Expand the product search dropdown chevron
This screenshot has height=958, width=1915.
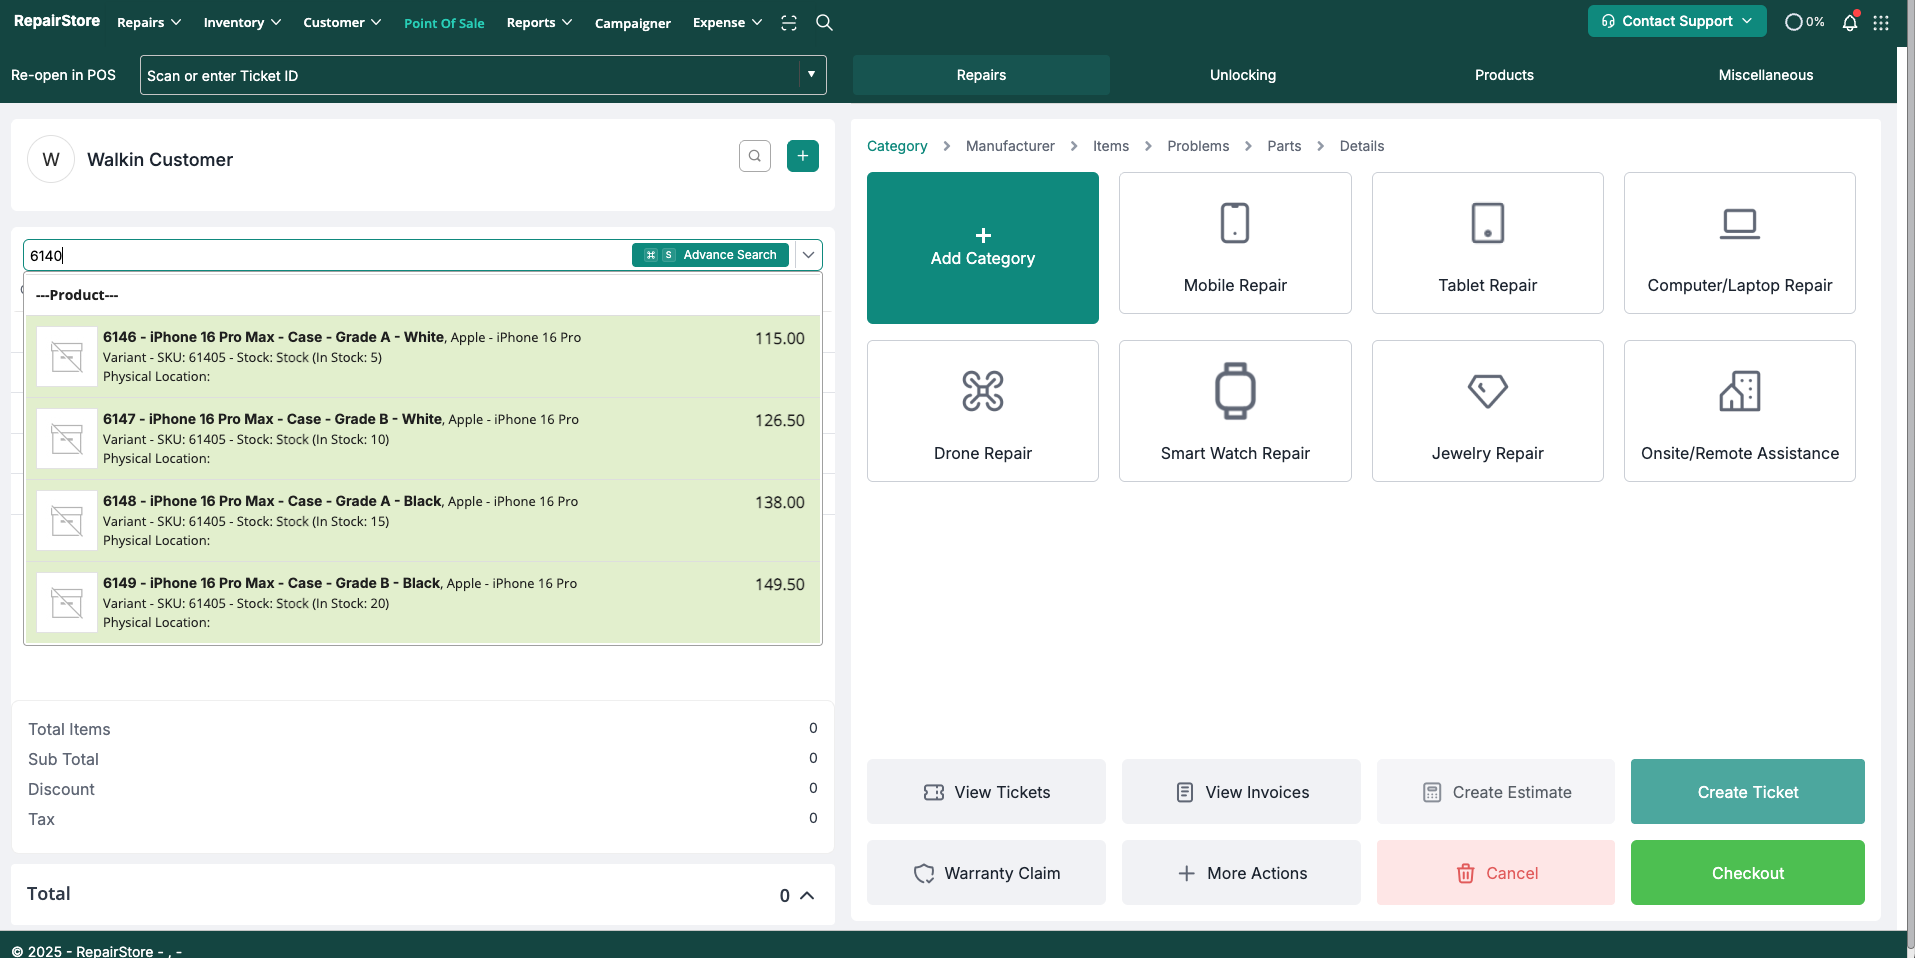pos(808,255)
